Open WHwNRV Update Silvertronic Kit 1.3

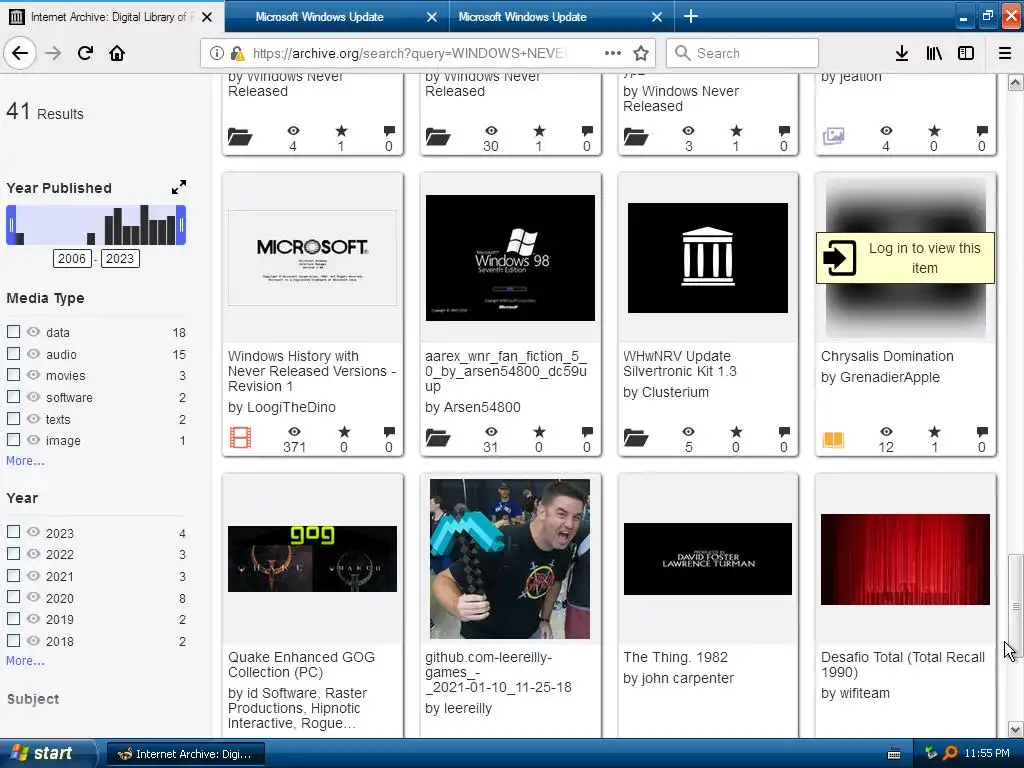[x=679, y=364]
